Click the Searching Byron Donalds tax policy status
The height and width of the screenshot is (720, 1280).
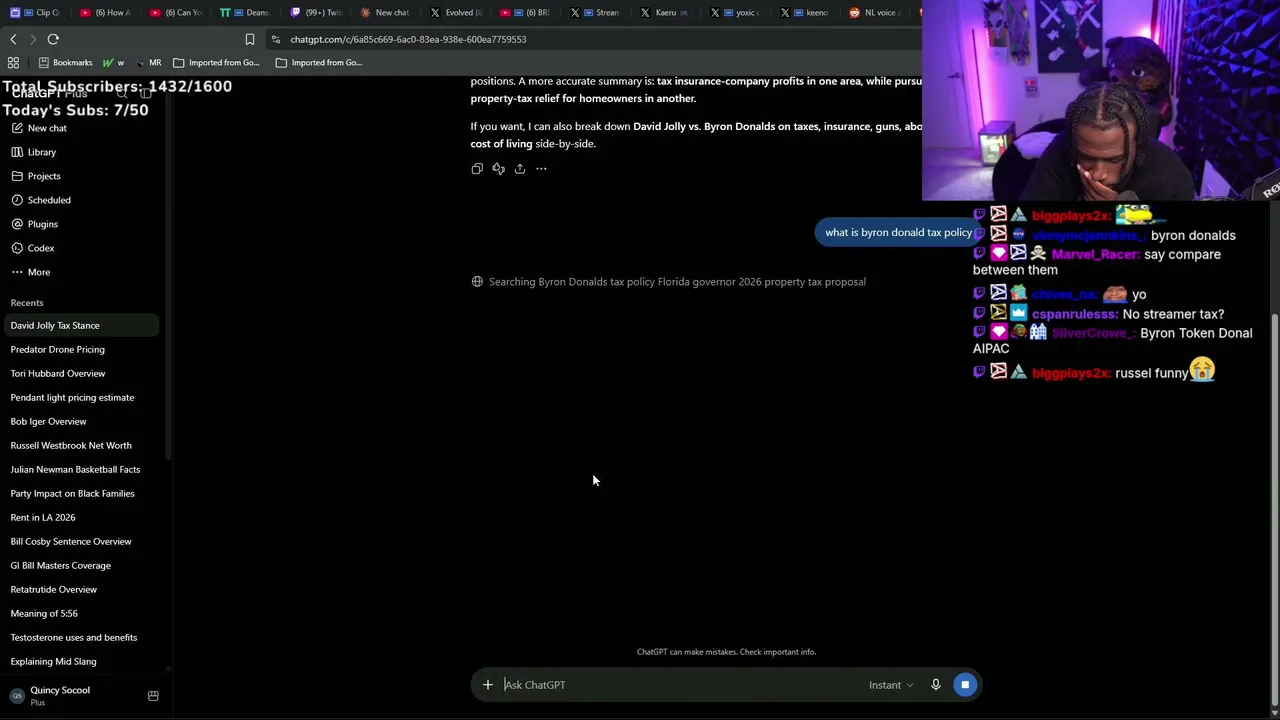click(x=677, y=282)
